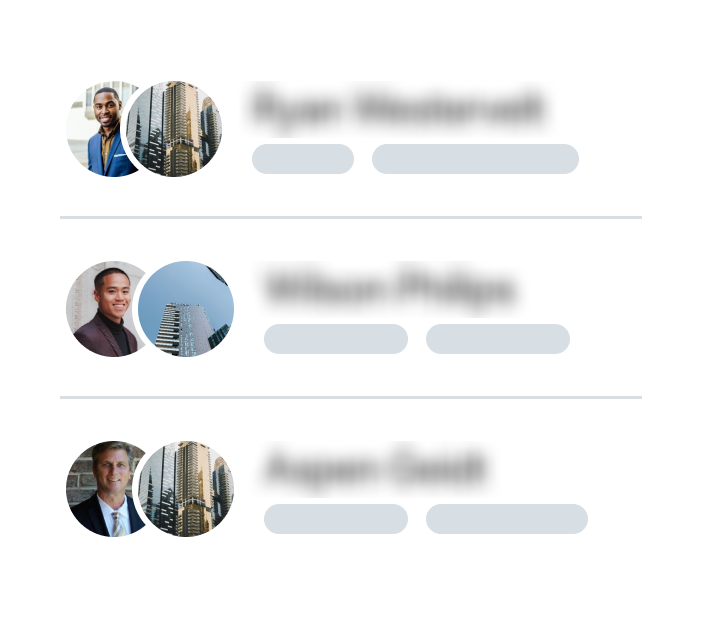Select the second row's empty area right of pills
Viewport: 702px width, 618px height.
click(606, 339)
